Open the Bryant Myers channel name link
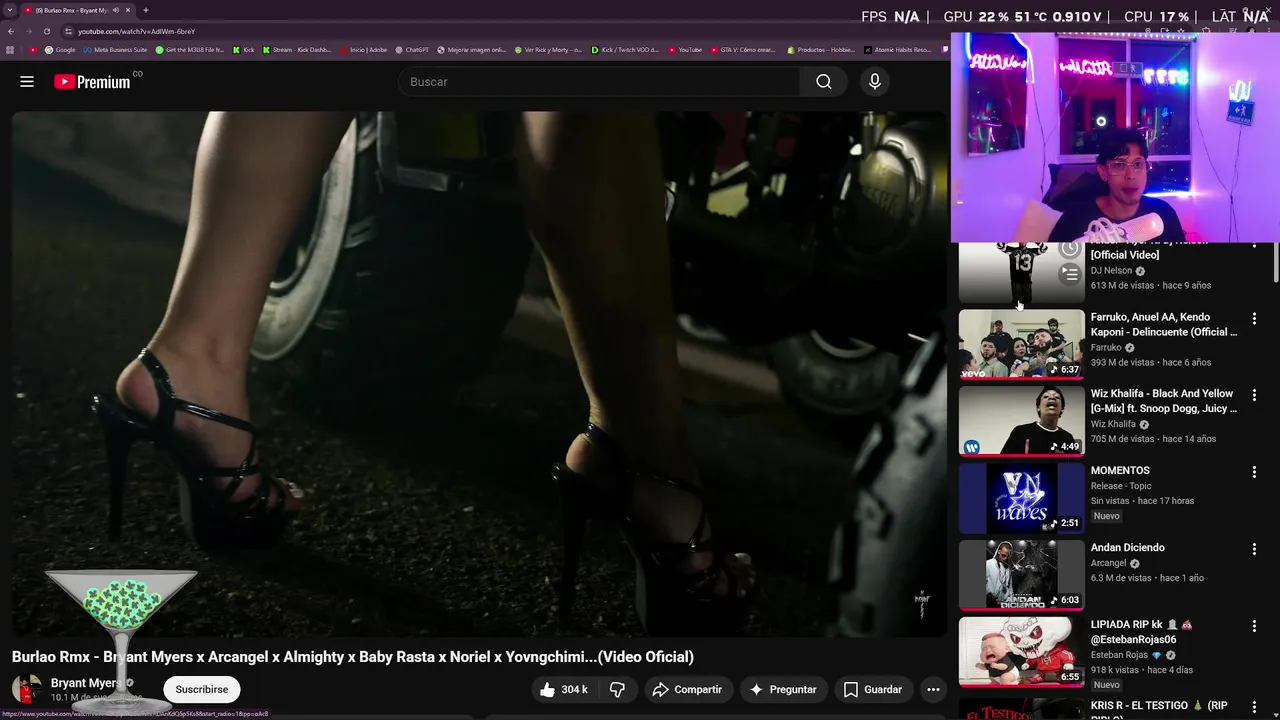 point(85,683)
